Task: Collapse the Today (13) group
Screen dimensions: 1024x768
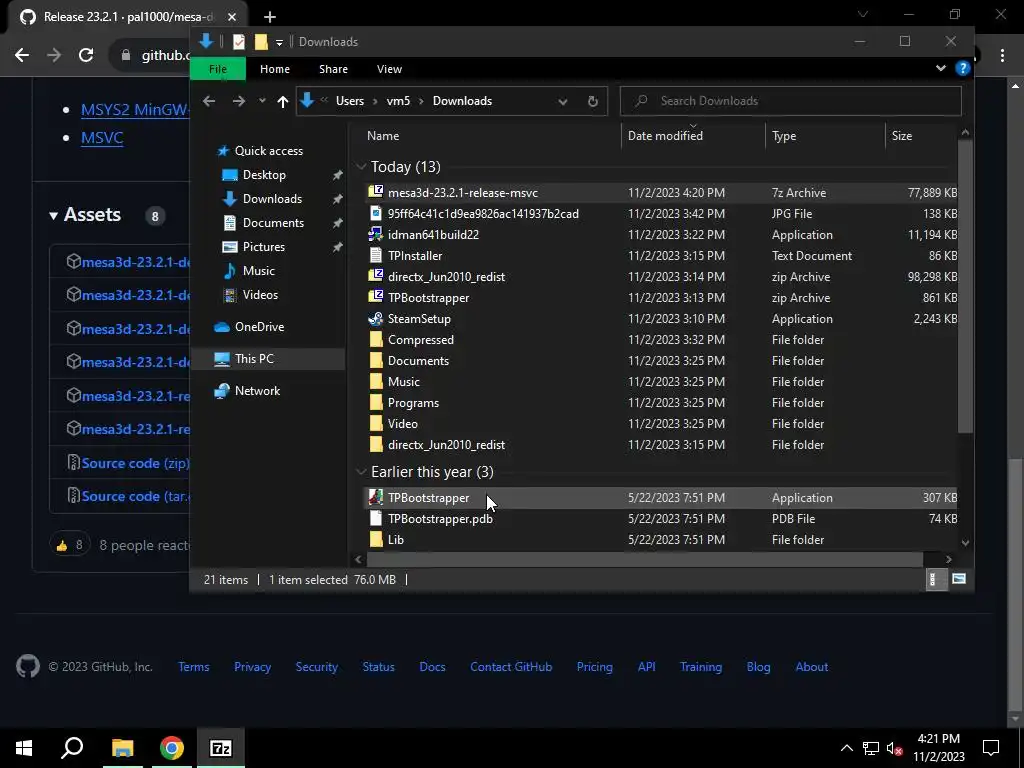Action: click(x=361, y=167)
